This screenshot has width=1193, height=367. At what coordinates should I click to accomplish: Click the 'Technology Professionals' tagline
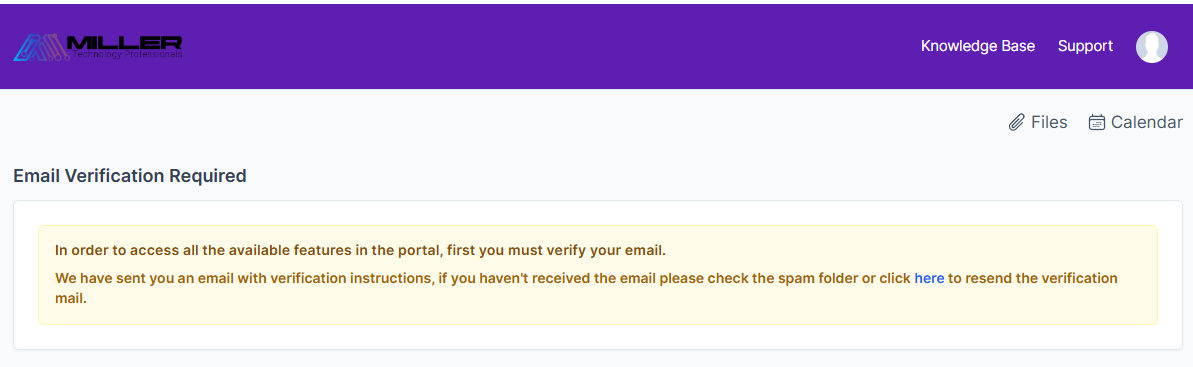pos(127,56)
